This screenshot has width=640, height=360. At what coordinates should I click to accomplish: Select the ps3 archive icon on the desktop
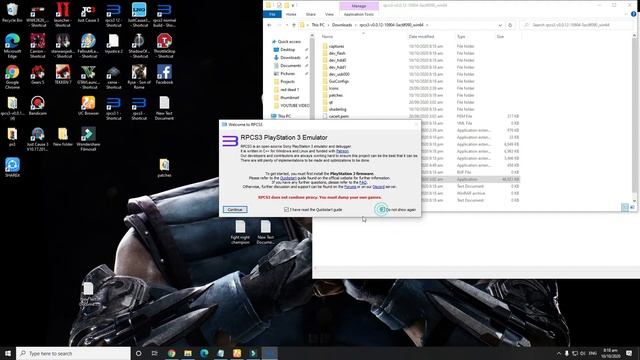[x=12, y=137]
